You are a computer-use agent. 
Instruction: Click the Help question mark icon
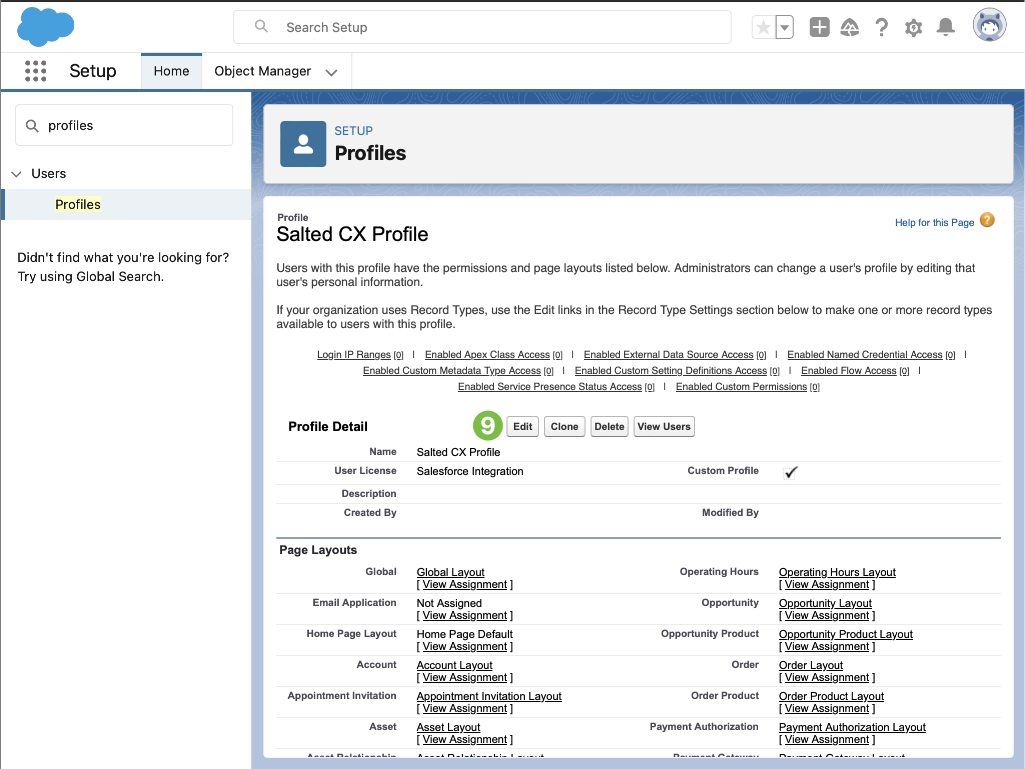click(x=881, y=28)
